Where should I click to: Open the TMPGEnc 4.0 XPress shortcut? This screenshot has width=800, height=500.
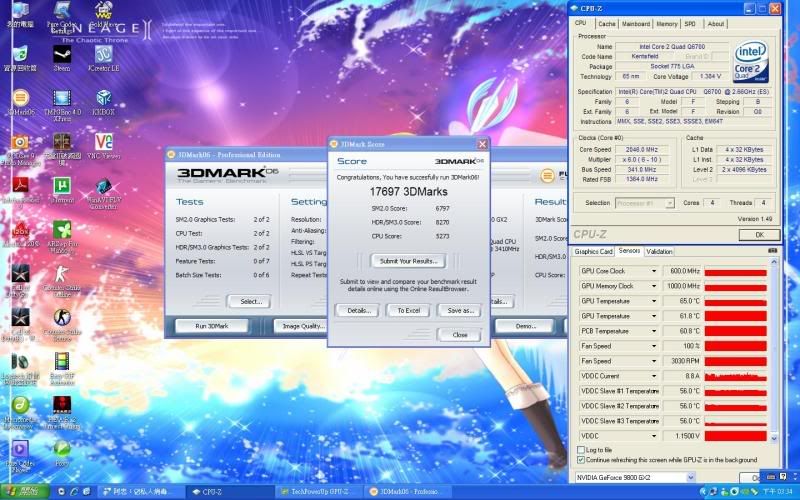point(61,98)
